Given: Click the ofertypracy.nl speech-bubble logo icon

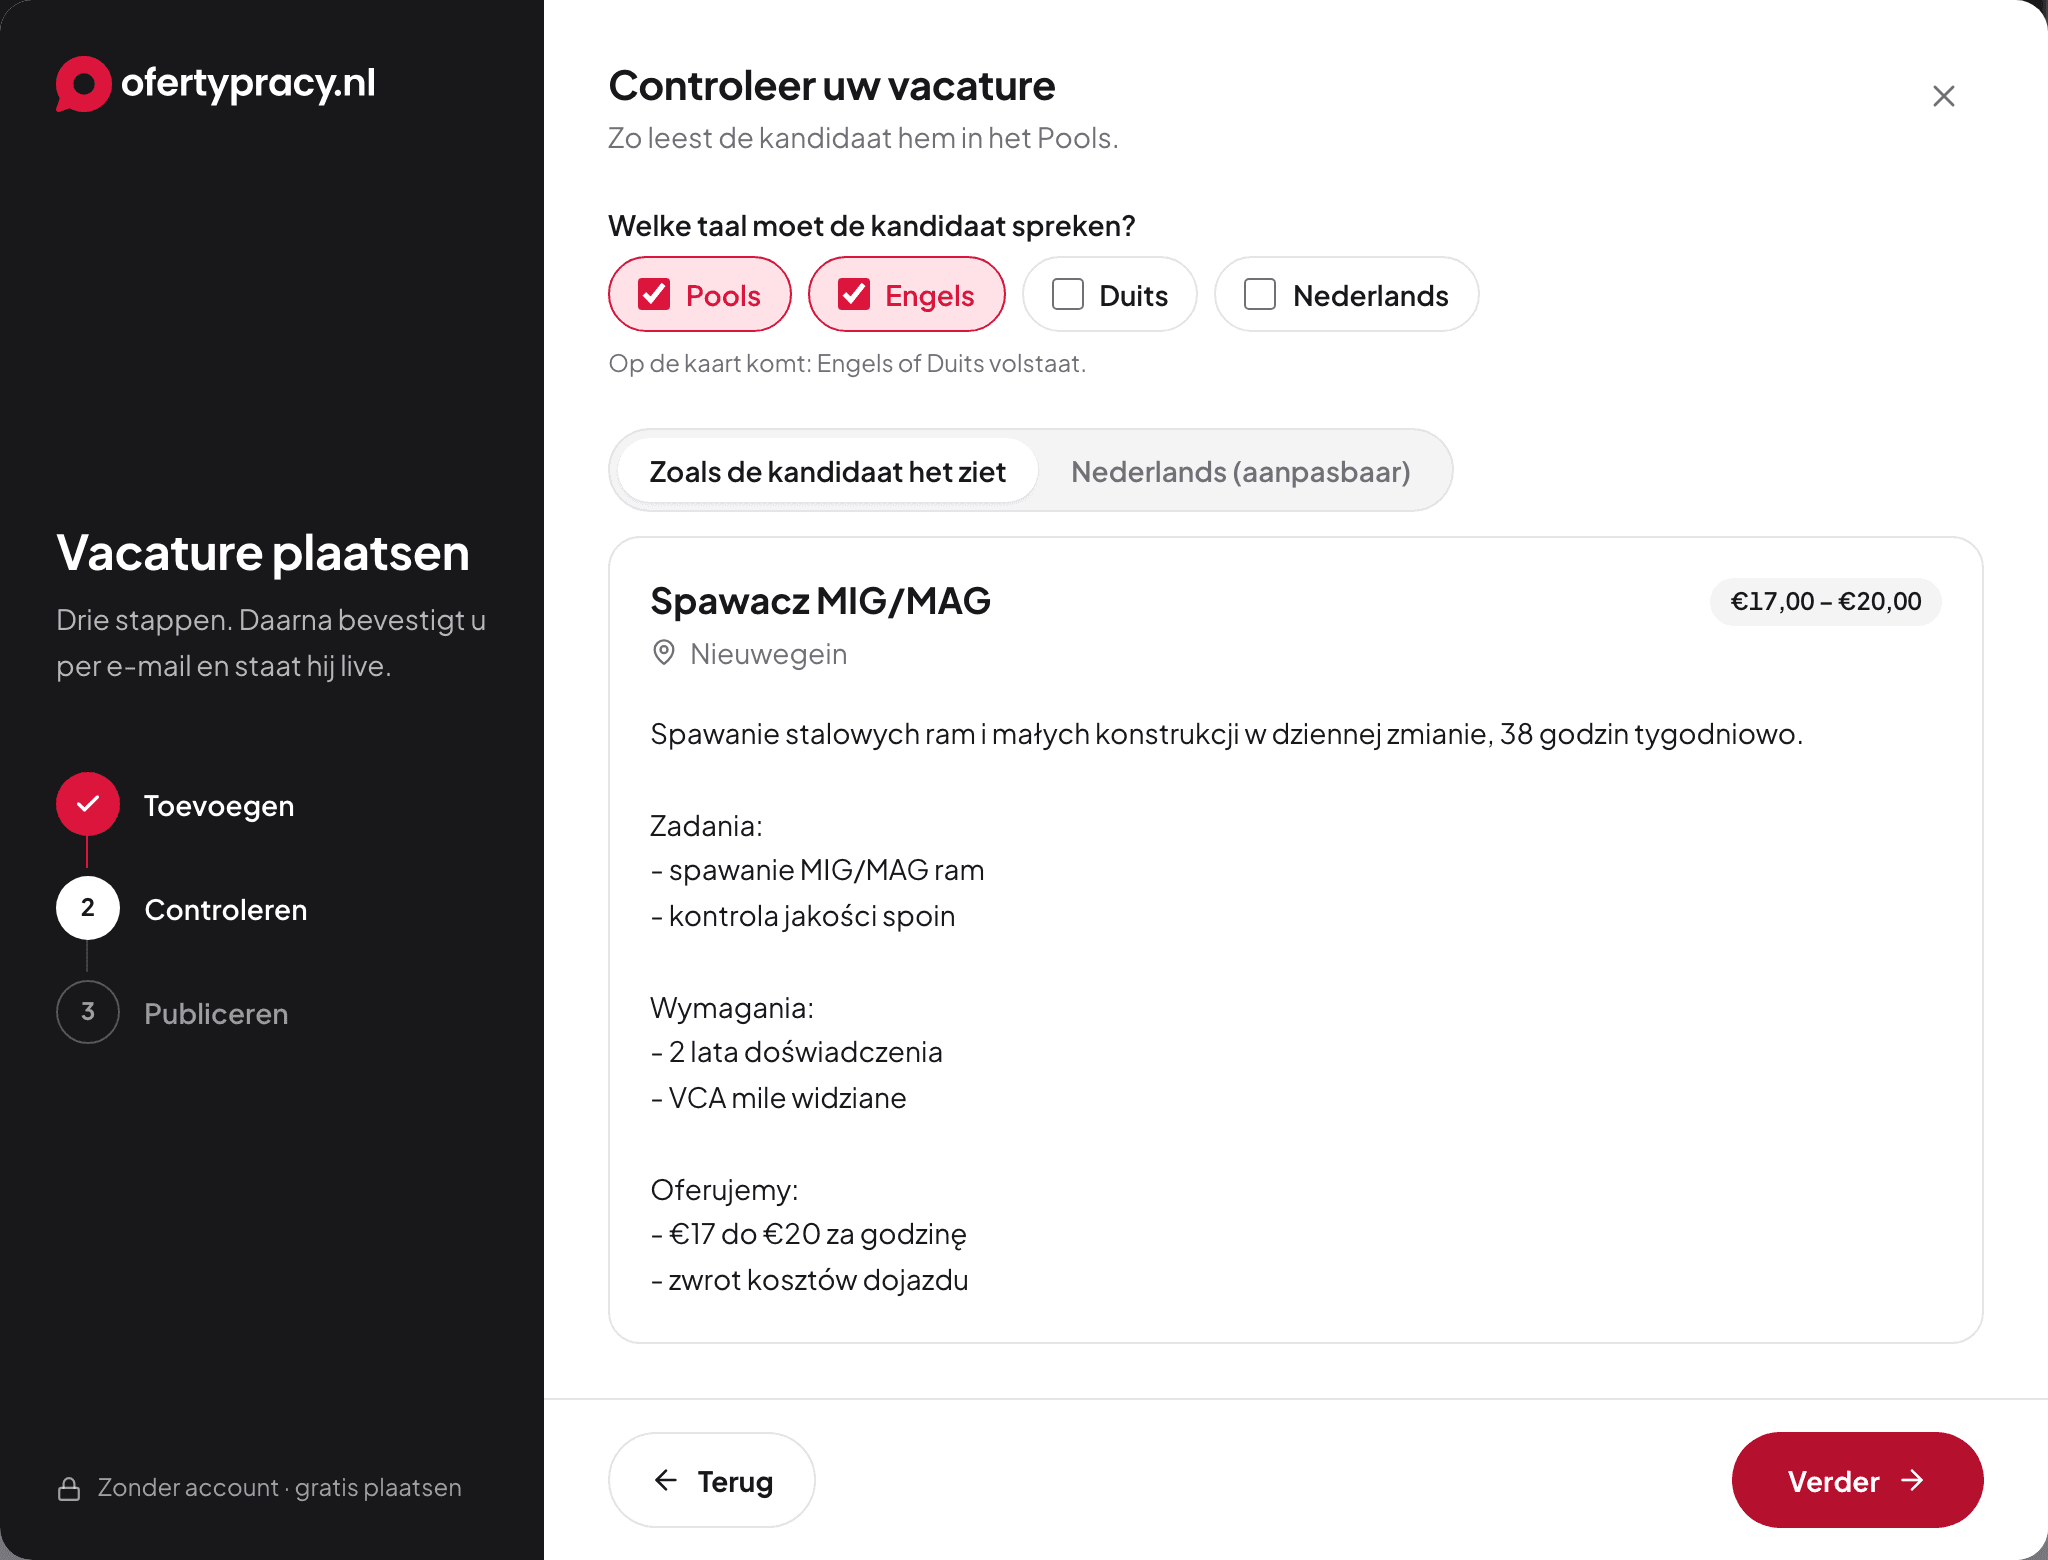Looking at the screenshot, I should 83,84.
